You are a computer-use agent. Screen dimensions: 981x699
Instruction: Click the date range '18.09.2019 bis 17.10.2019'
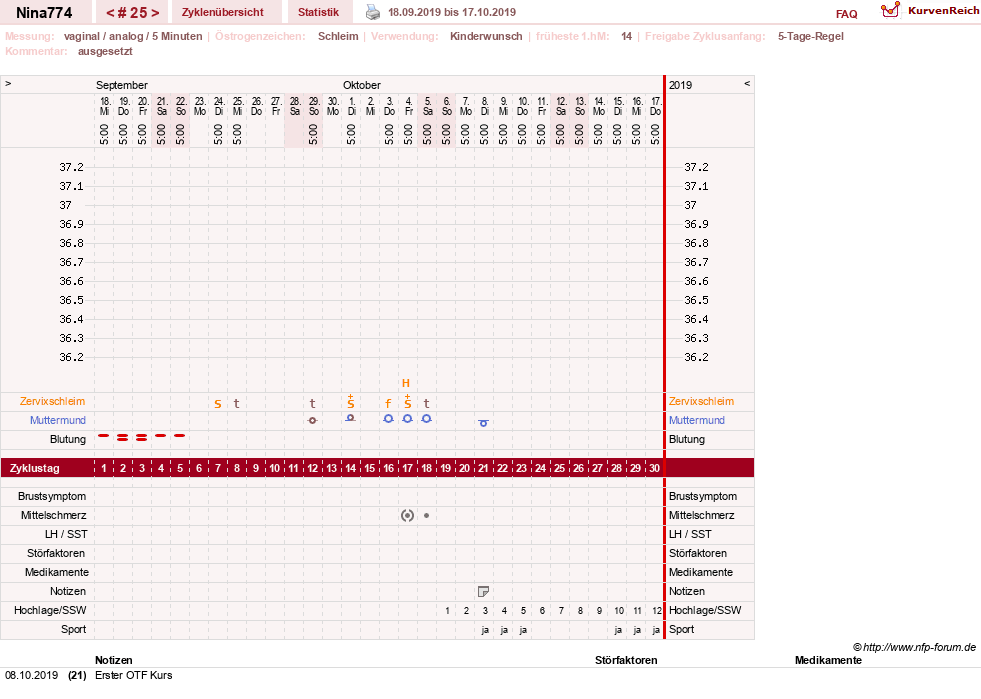click(x=452, y=12)
